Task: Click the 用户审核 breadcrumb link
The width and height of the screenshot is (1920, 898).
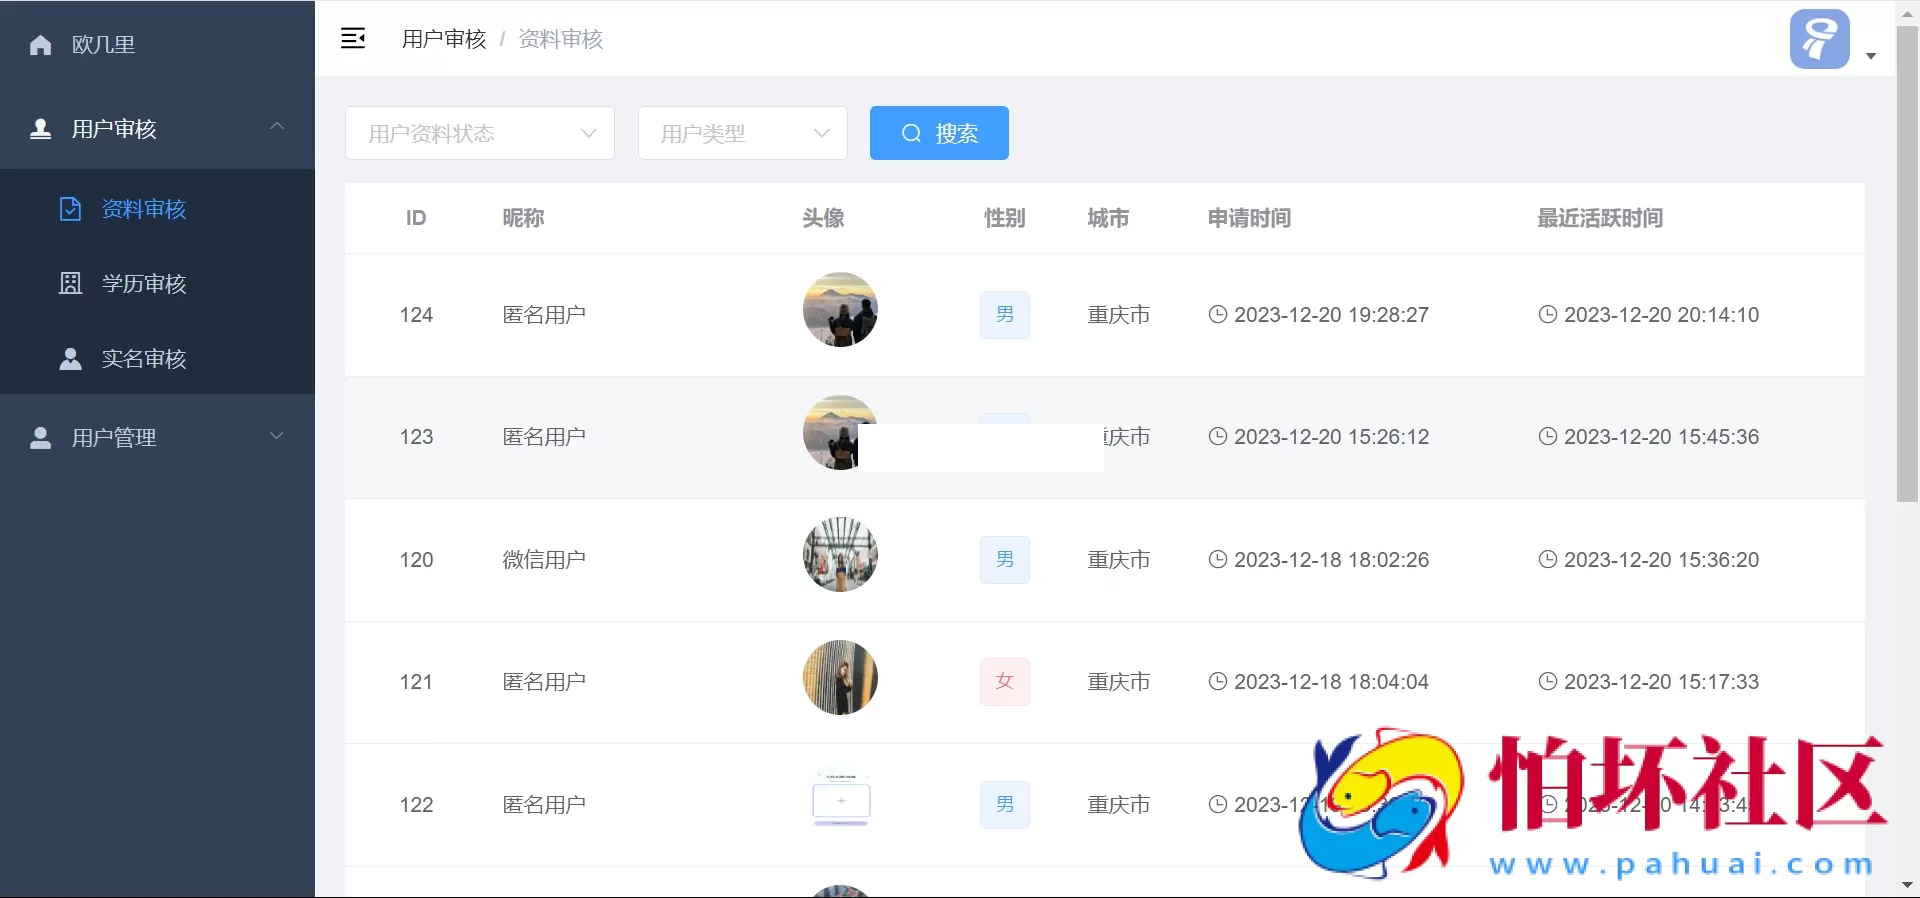Action: [444, 39]
